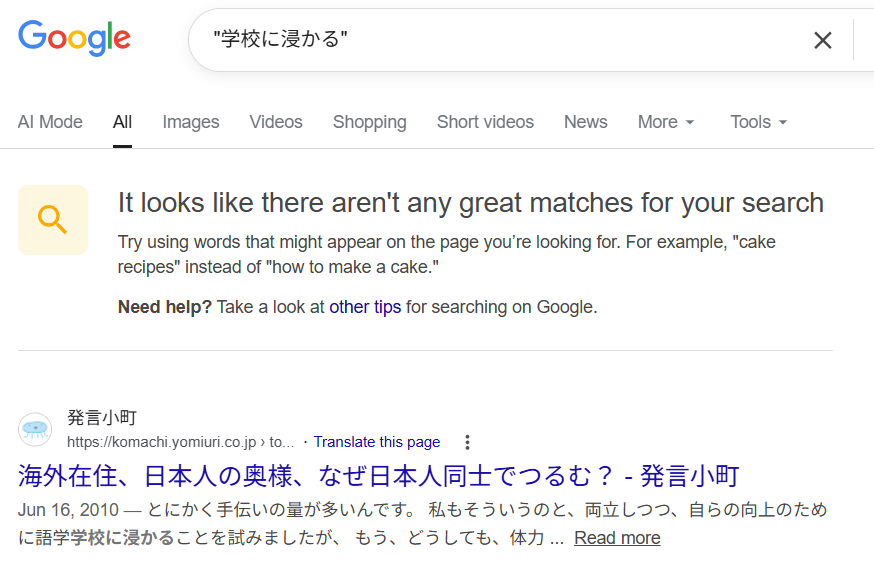Switch to AI Mode tab

coord(50,122)
